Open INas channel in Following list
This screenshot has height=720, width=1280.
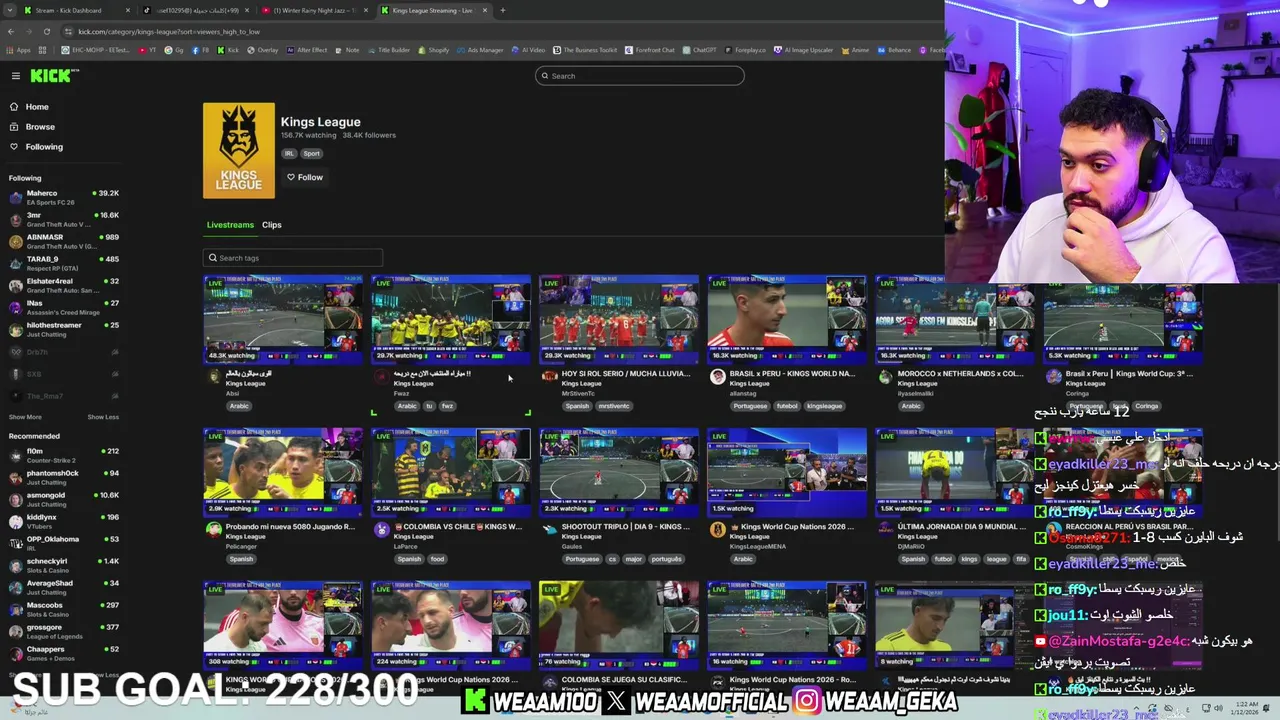(62, 307)
